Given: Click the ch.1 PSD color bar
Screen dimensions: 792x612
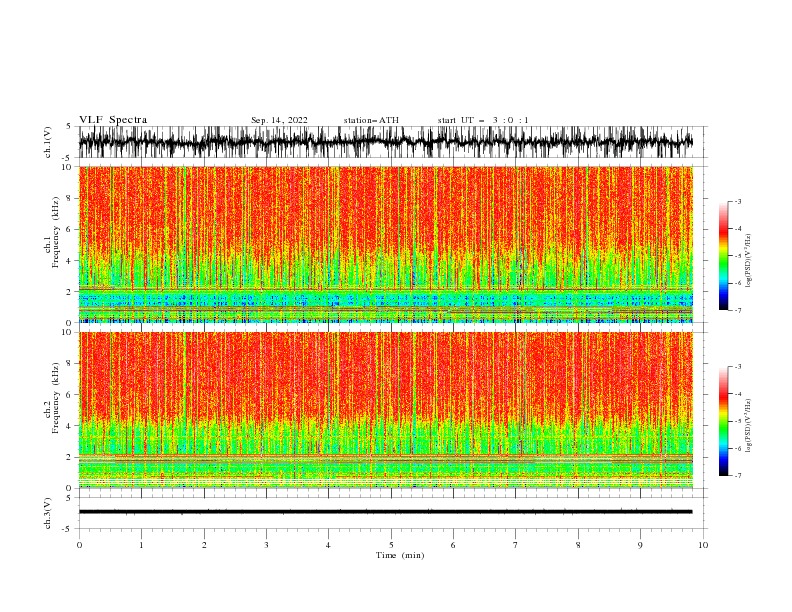Looking at the screenshot, I should click(x=723, y=255).
